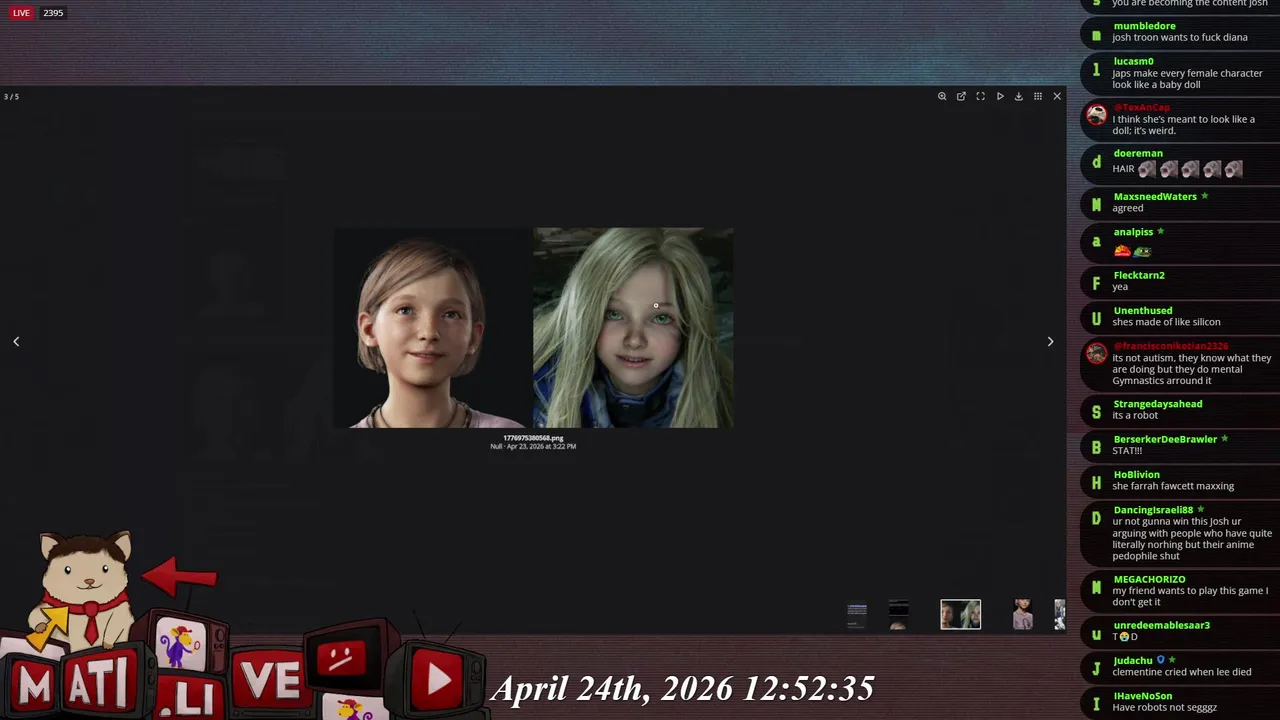
Task: Click the message 'shes made of like silicon'
Action: 1166,322
